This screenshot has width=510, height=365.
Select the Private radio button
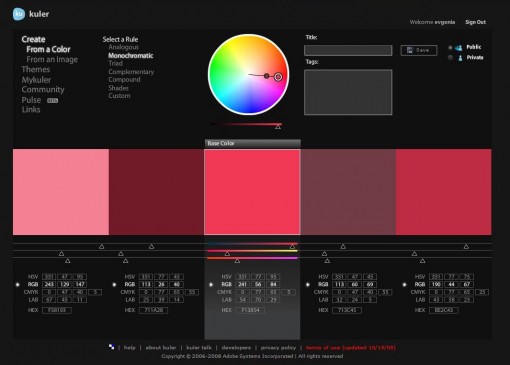pos(450,58)
